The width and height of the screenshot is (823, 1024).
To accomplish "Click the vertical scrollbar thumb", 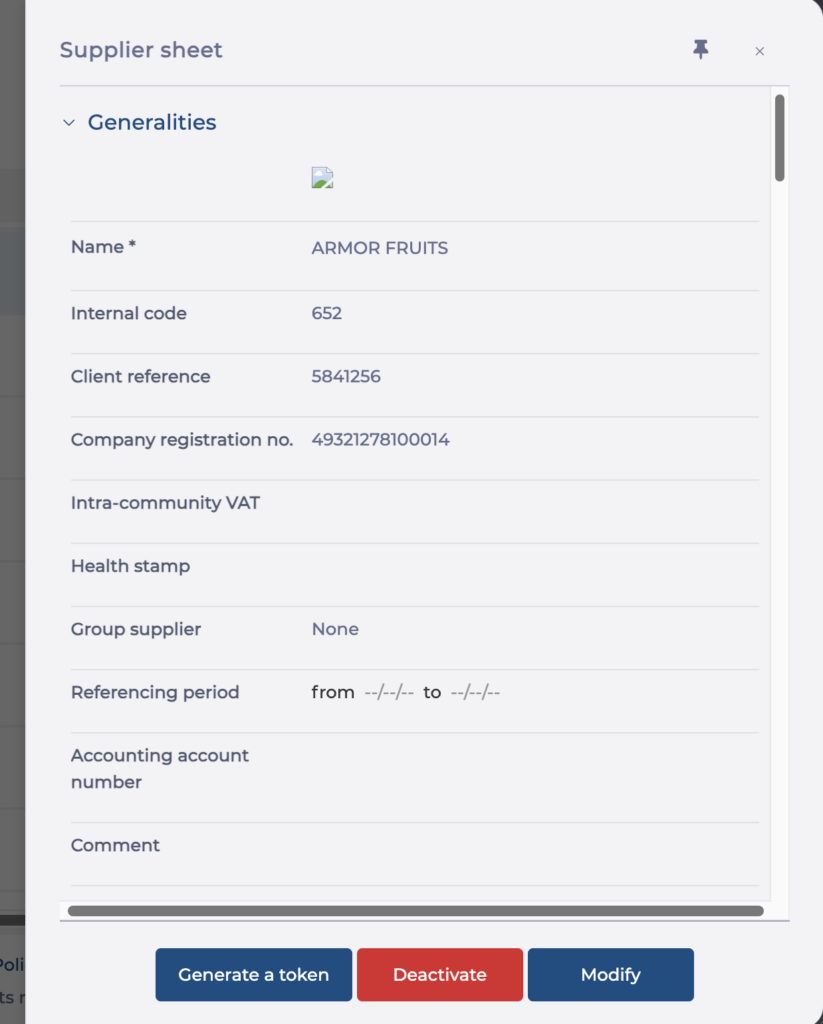I will click(779, 138).
